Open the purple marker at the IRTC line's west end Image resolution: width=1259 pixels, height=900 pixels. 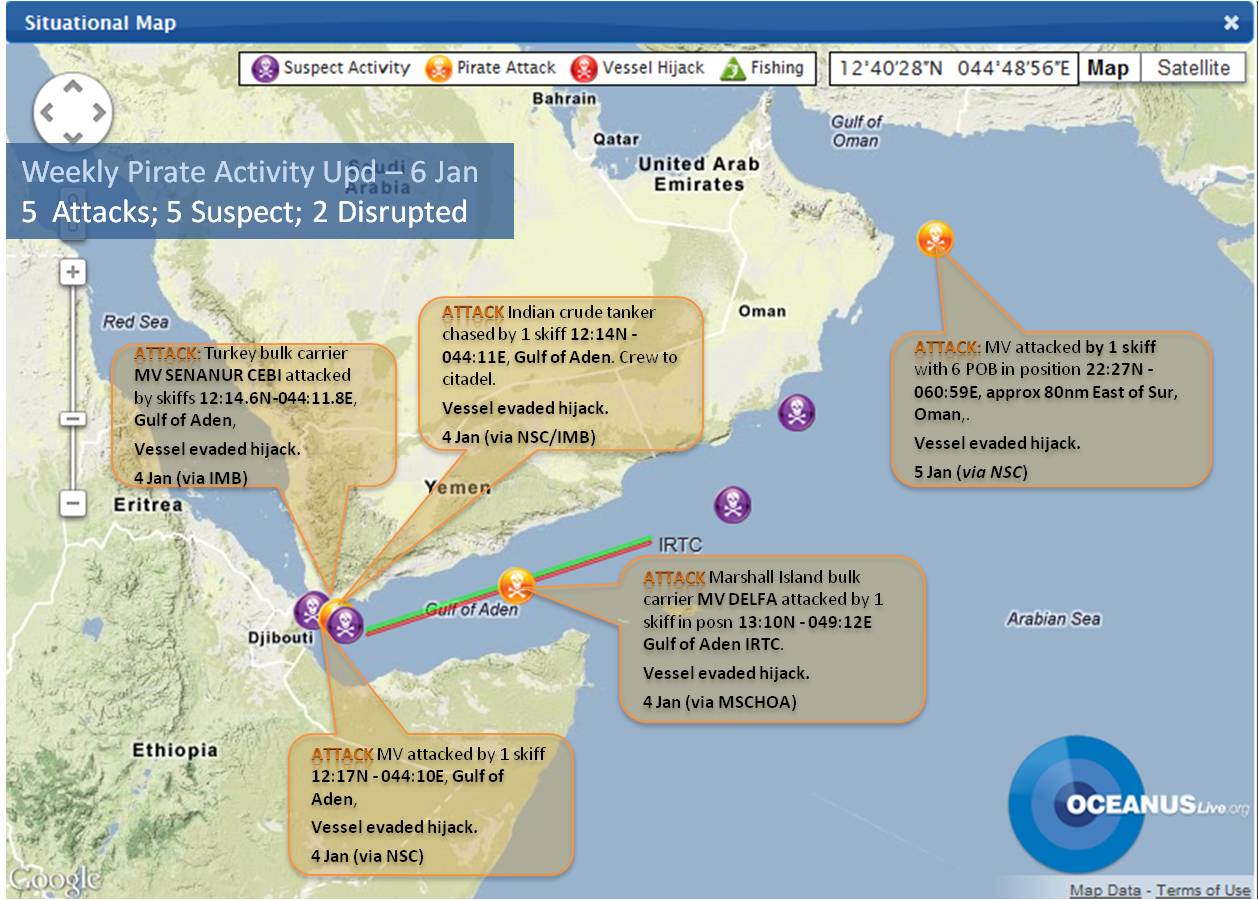pos(347,626)
